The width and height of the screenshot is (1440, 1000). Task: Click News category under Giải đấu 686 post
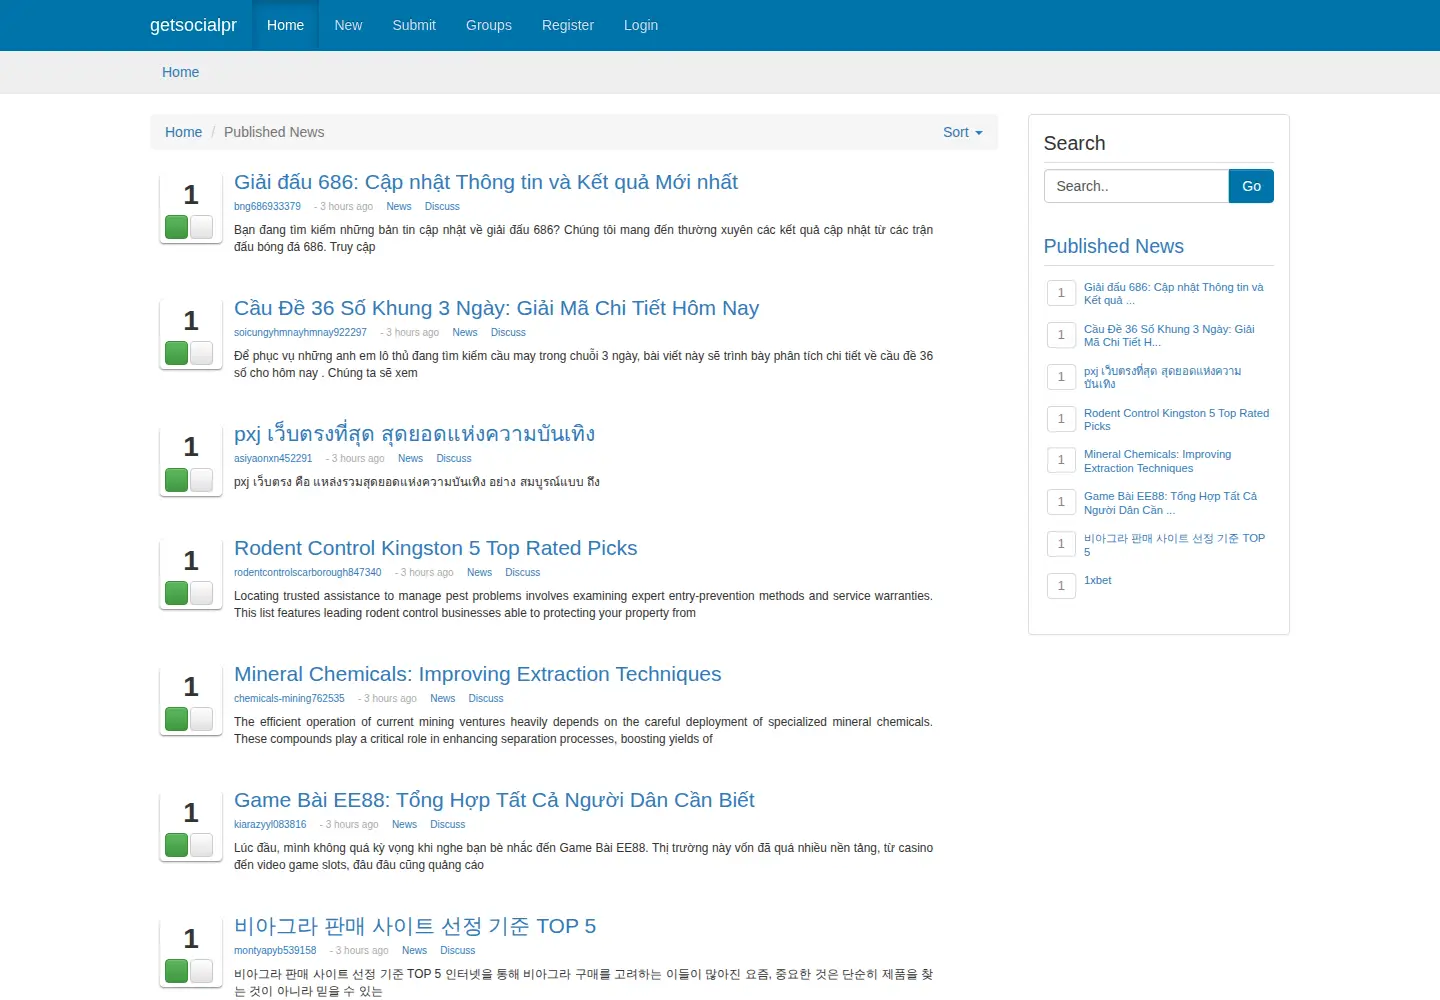(x=399, y=207)
